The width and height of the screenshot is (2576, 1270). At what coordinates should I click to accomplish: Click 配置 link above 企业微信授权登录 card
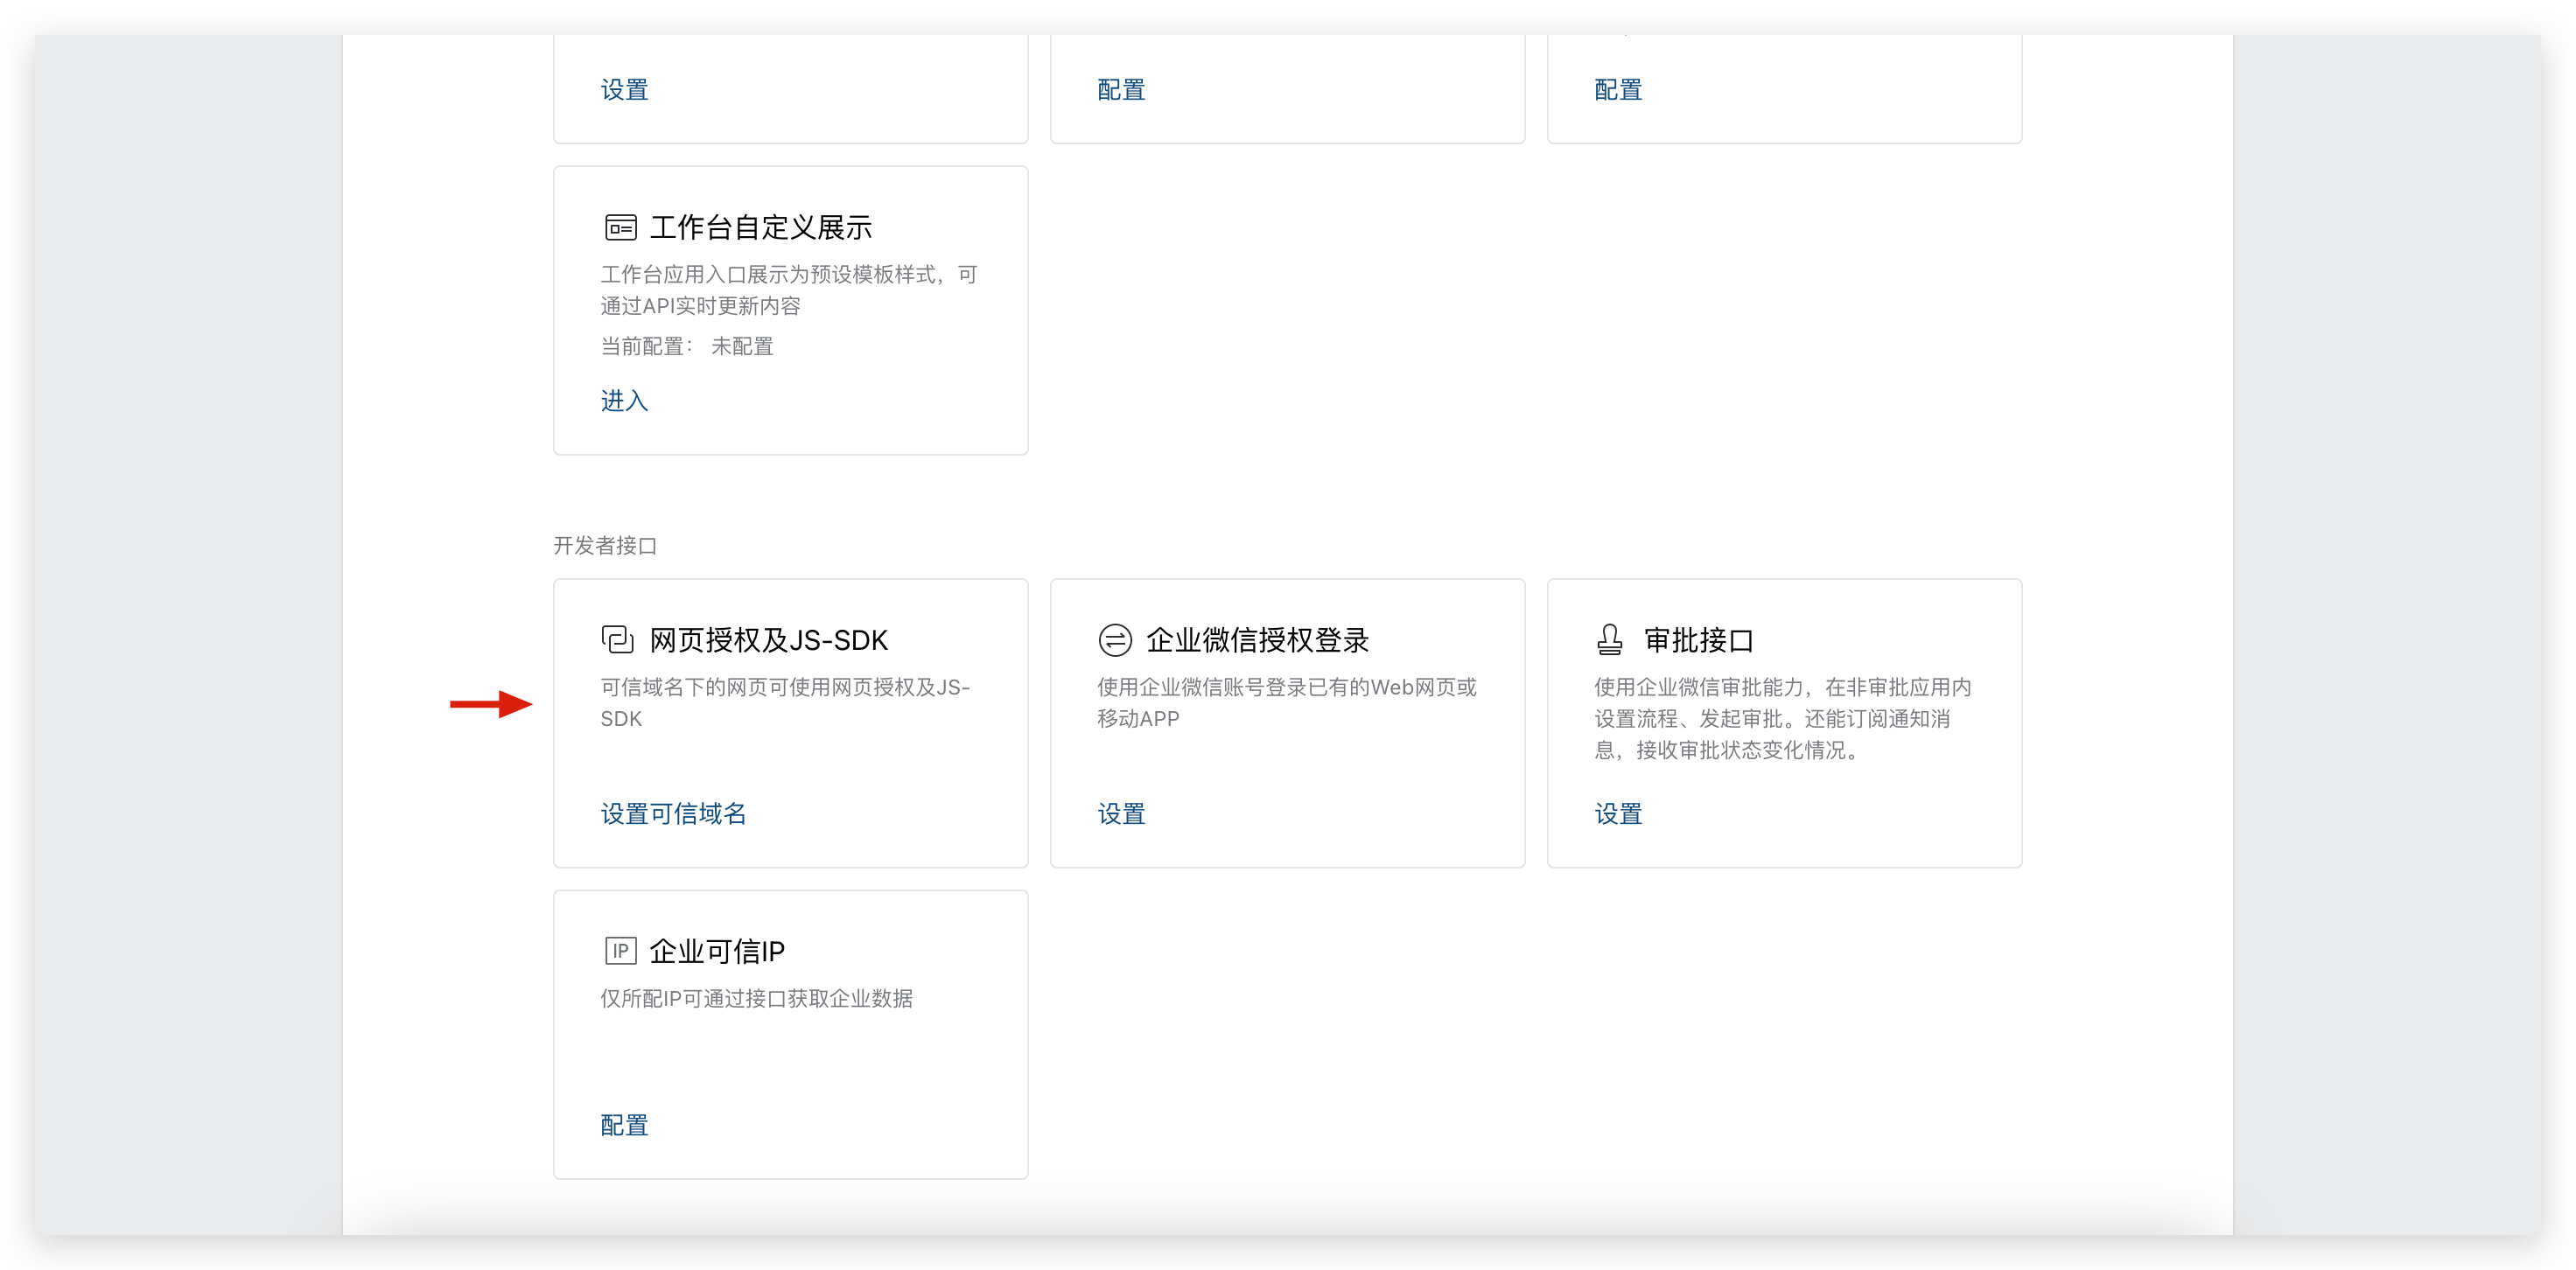(x=1121, y=90)
